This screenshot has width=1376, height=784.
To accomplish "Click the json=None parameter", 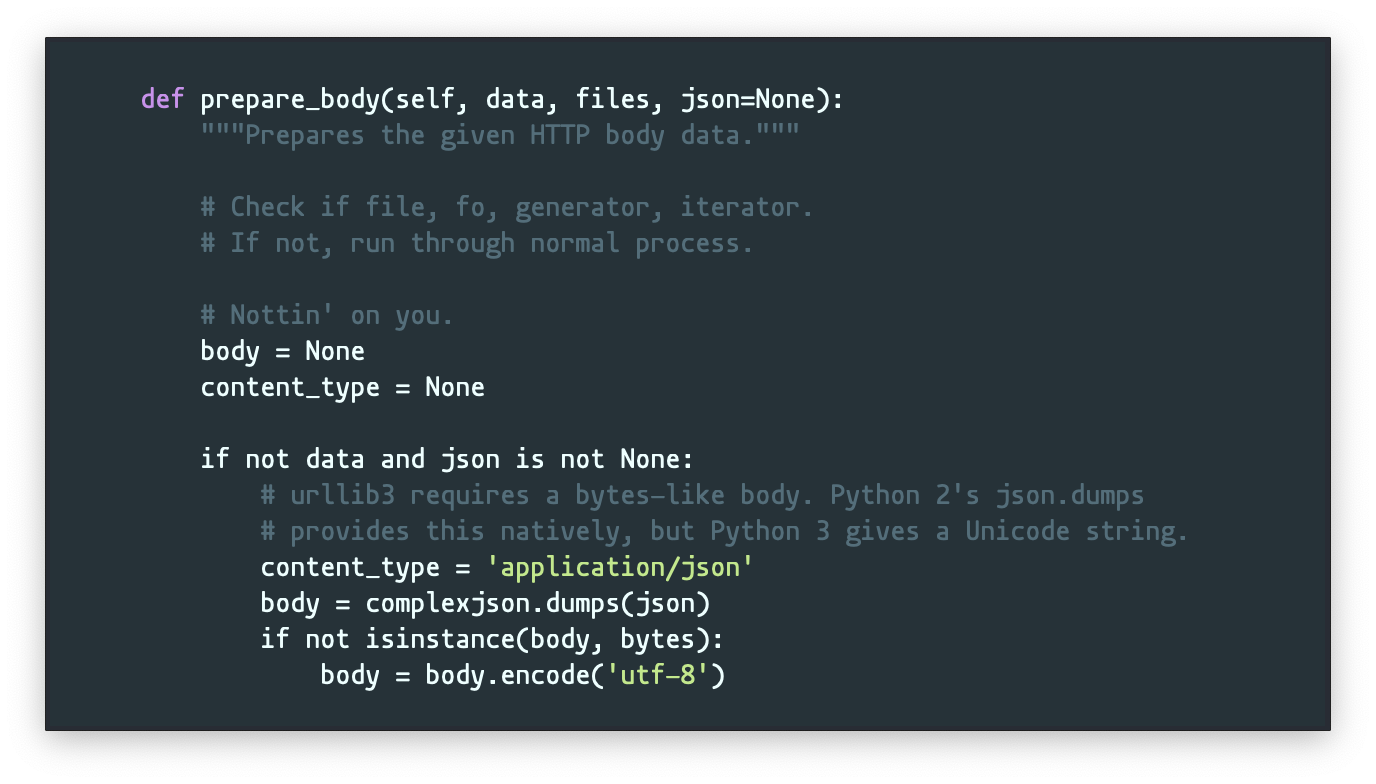I will coord(747,100).
